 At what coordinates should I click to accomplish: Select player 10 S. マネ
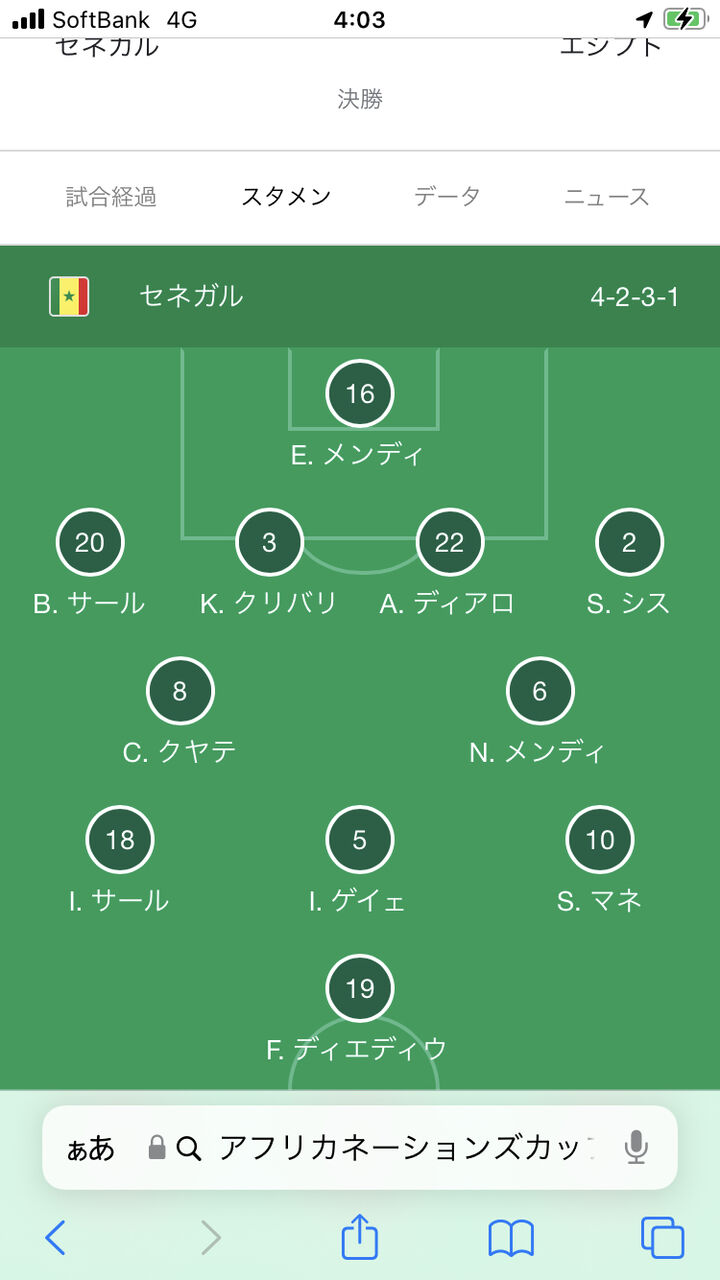click(600, 841)
